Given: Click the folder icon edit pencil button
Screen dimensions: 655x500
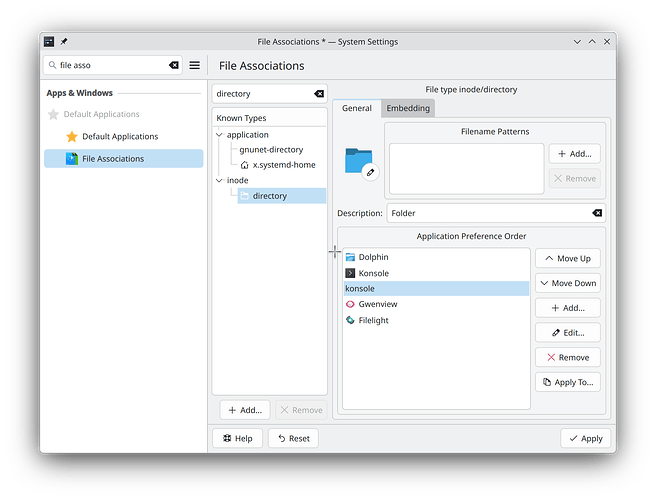Looking at the screenshot, I should tap(370, 173).
